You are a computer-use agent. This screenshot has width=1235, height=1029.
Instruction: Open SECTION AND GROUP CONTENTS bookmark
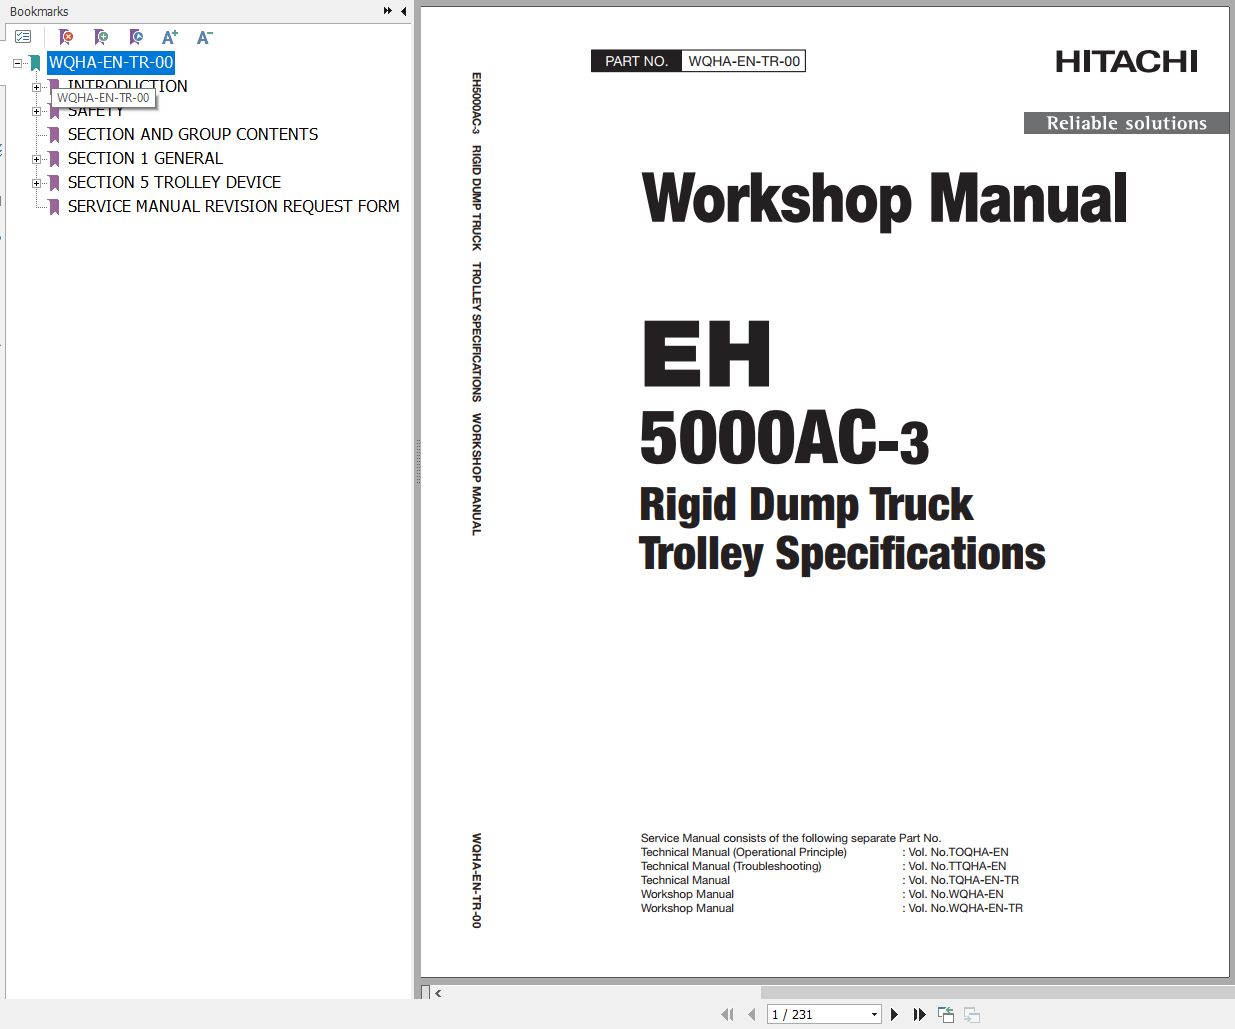coord(193,134)
